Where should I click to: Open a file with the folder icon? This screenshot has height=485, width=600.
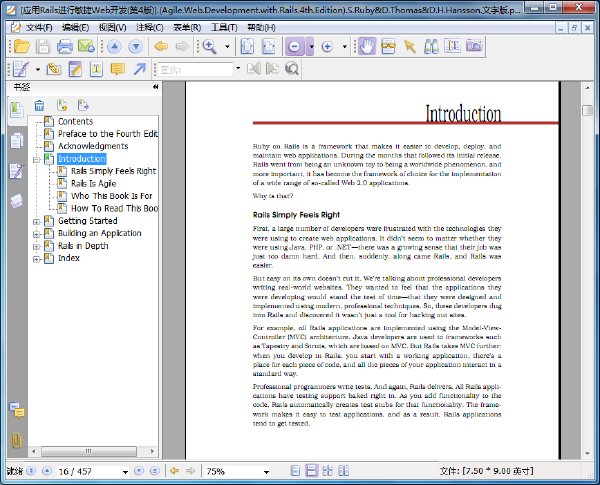coord(22,46)
